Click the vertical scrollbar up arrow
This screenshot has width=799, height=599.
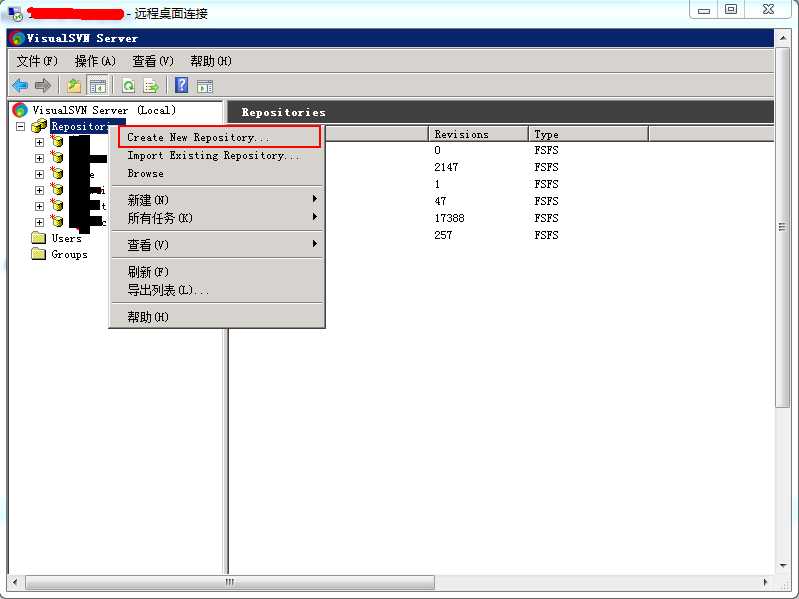pyautogui.click(x=783, y=38)
